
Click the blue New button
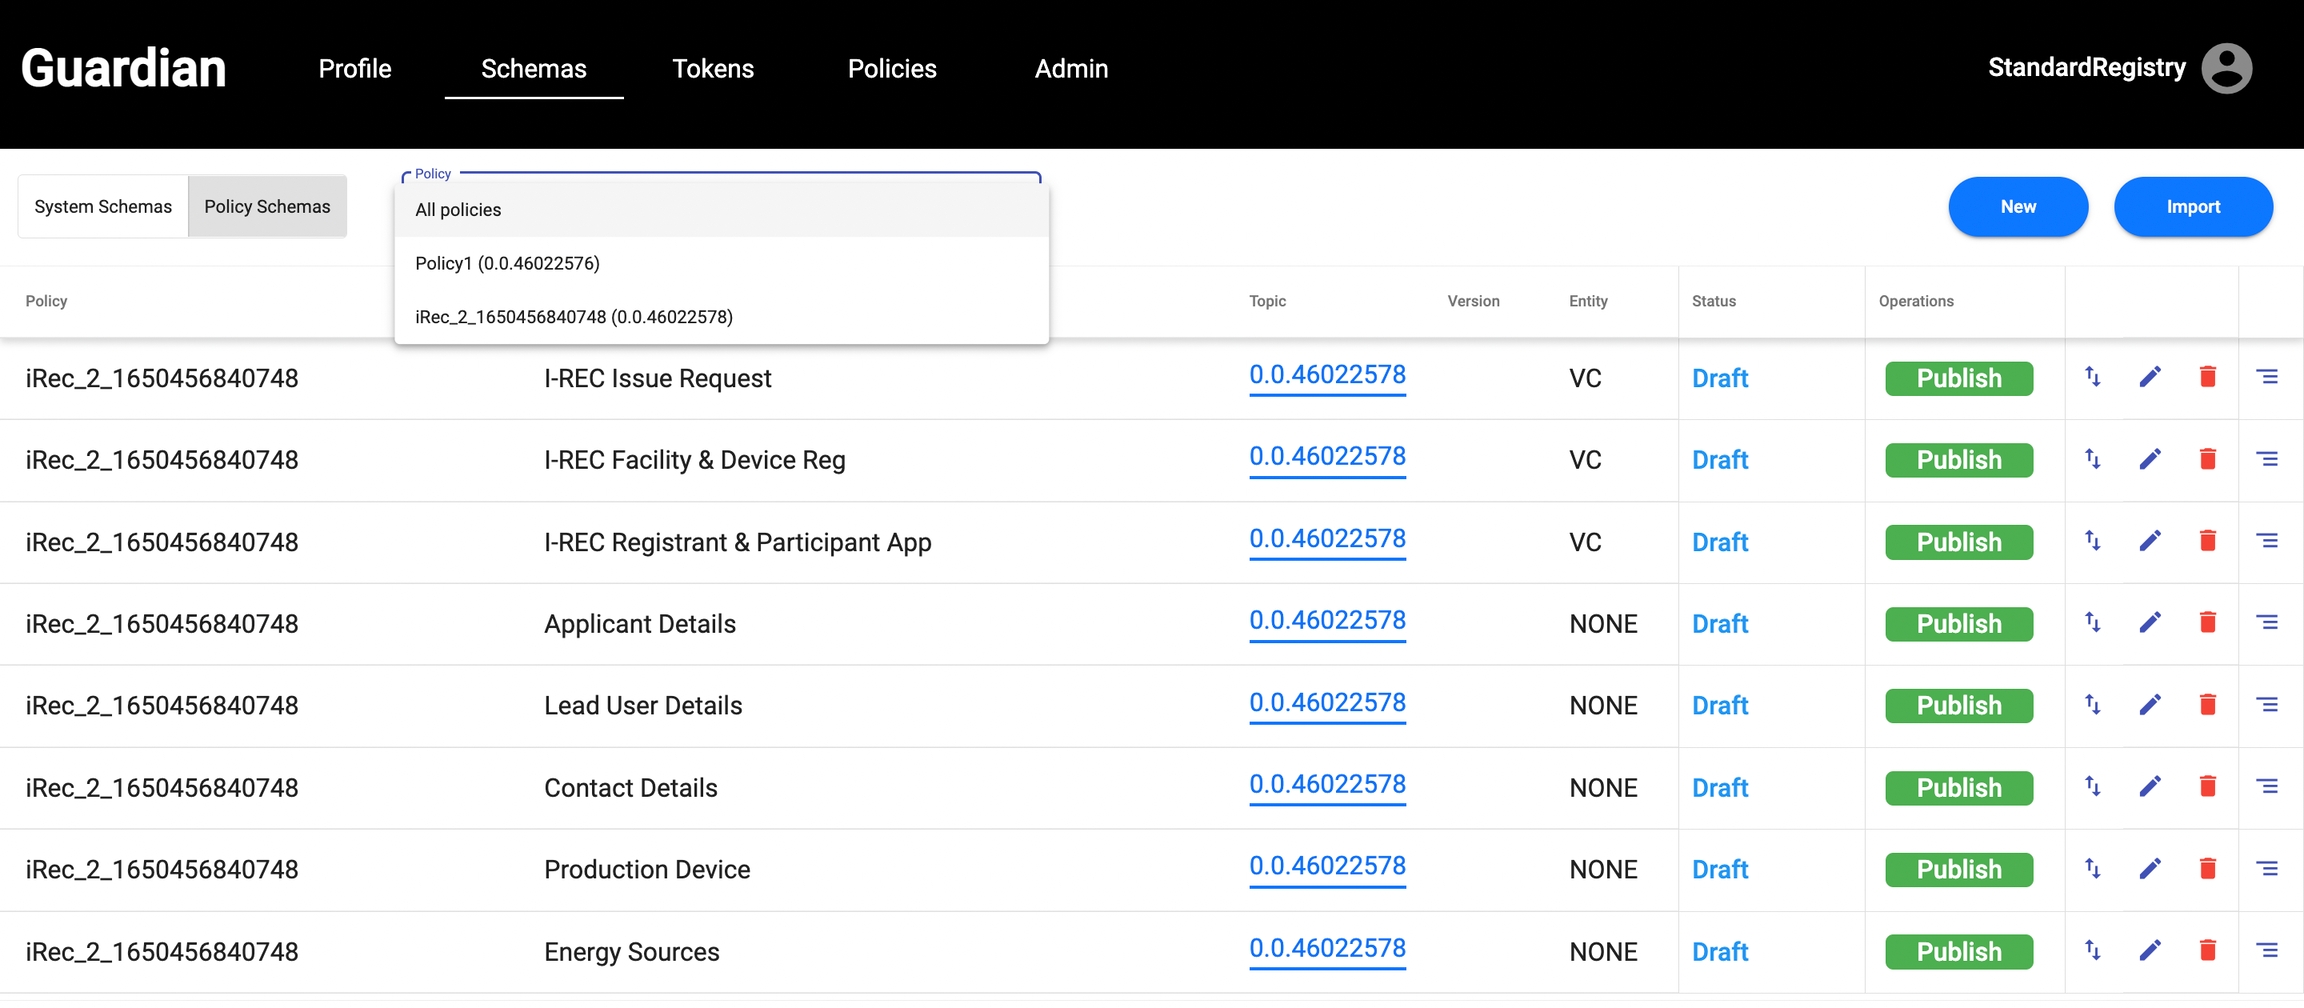pyautogui.click(x=2017, y=207)
